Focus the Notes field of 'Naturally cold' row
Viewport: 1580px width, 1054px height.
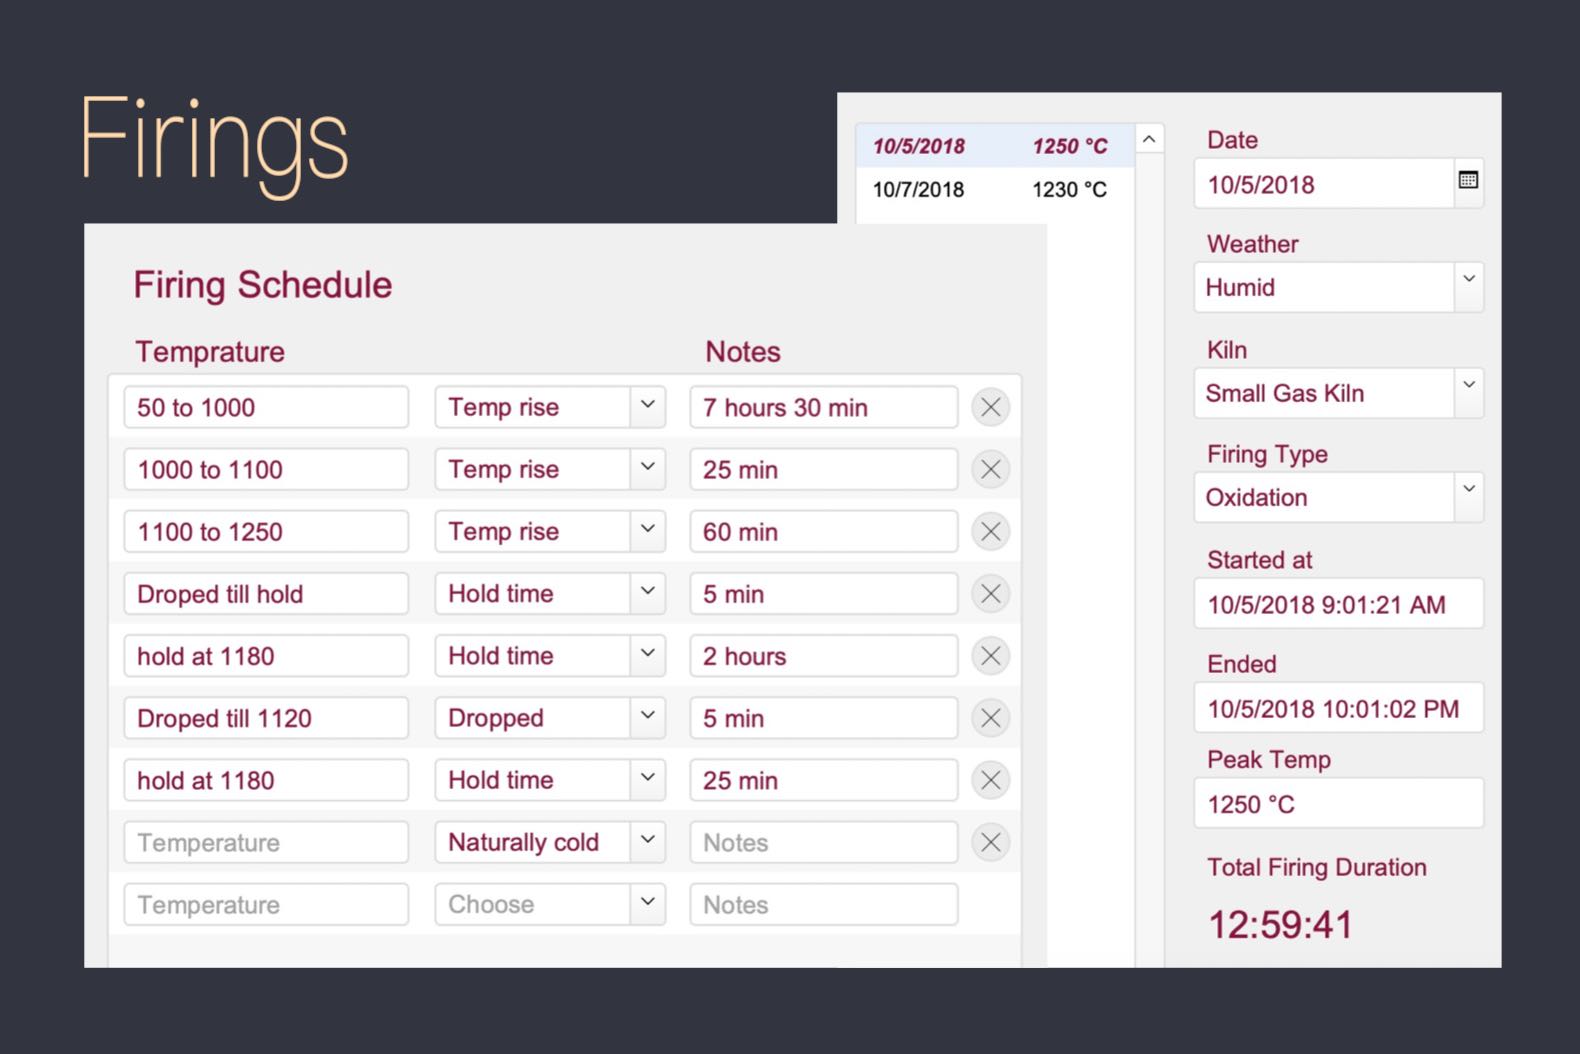824,841
